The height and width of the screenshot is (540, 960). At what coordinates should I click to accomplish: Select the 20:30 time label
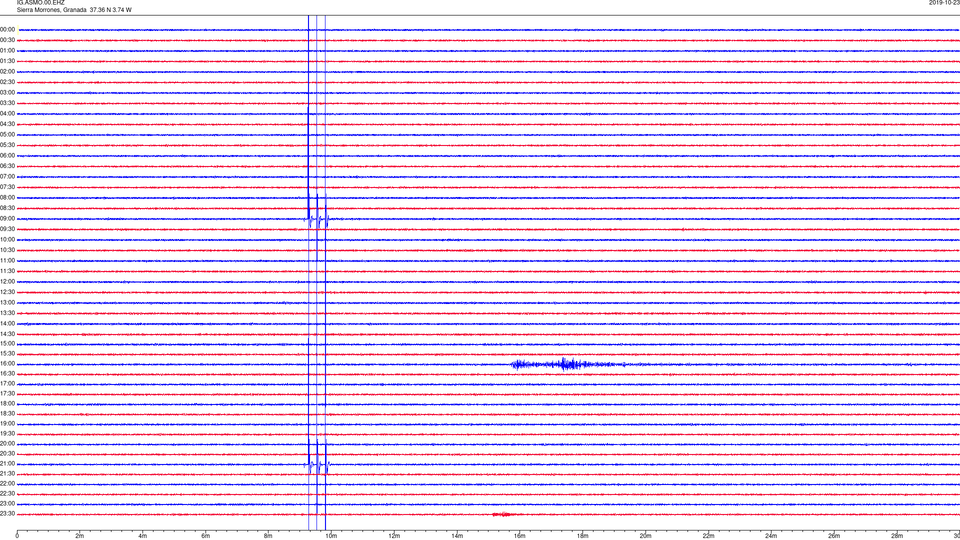tap(7, 454)
